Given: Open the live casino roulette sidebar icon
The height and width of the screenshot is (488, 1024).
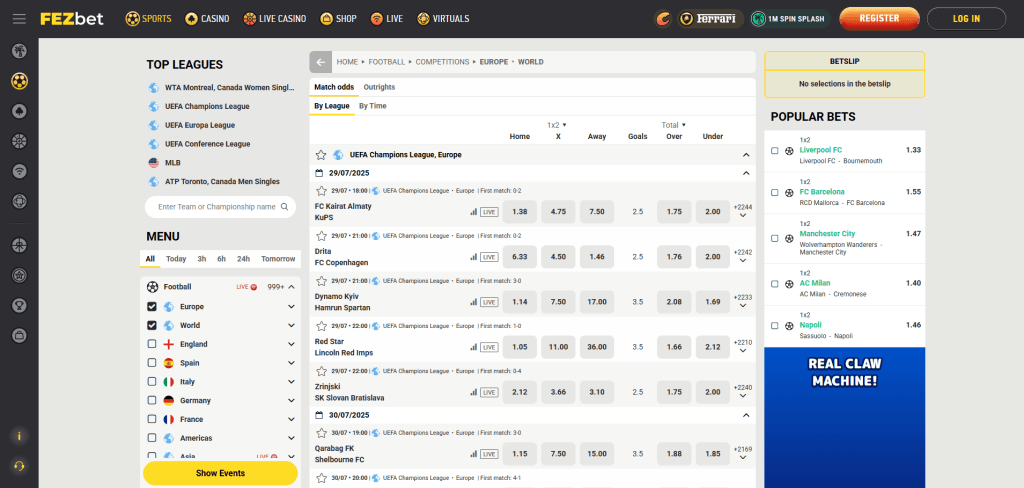Looking at the screenshot, I should click(19, 141).
